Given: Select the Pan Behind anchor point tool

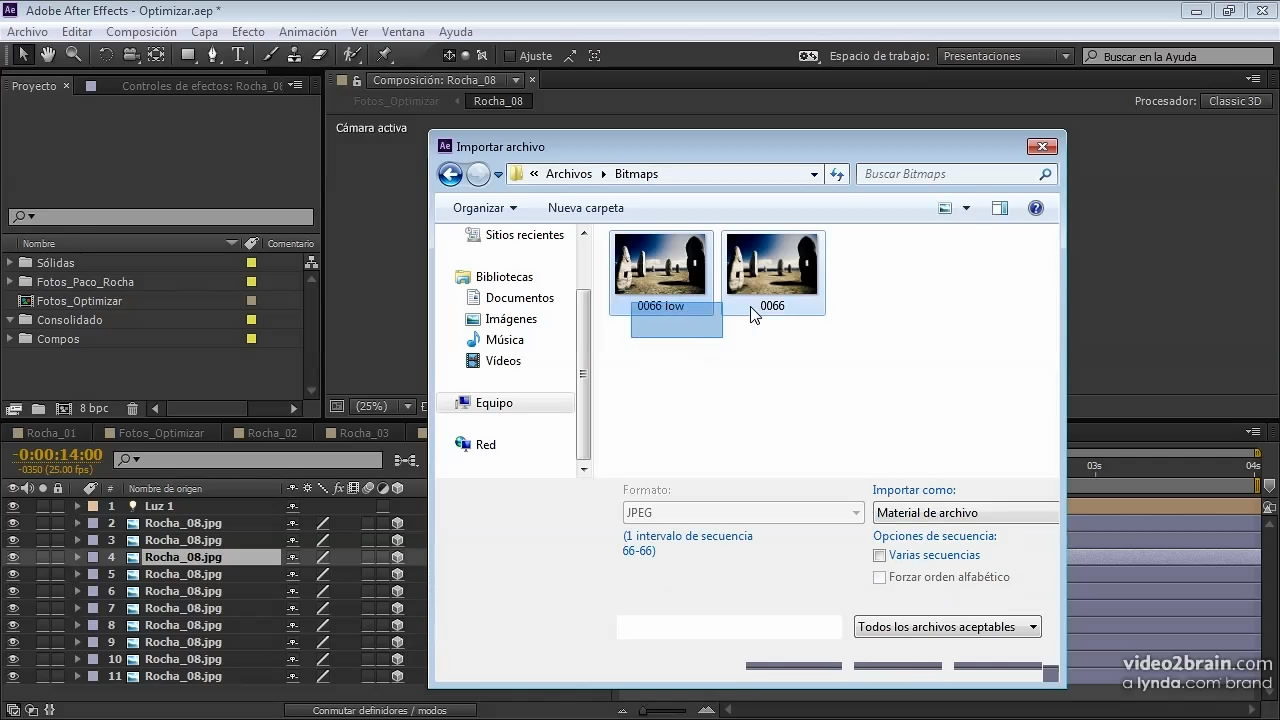Looking at the screenshot, I should (156, 55).
